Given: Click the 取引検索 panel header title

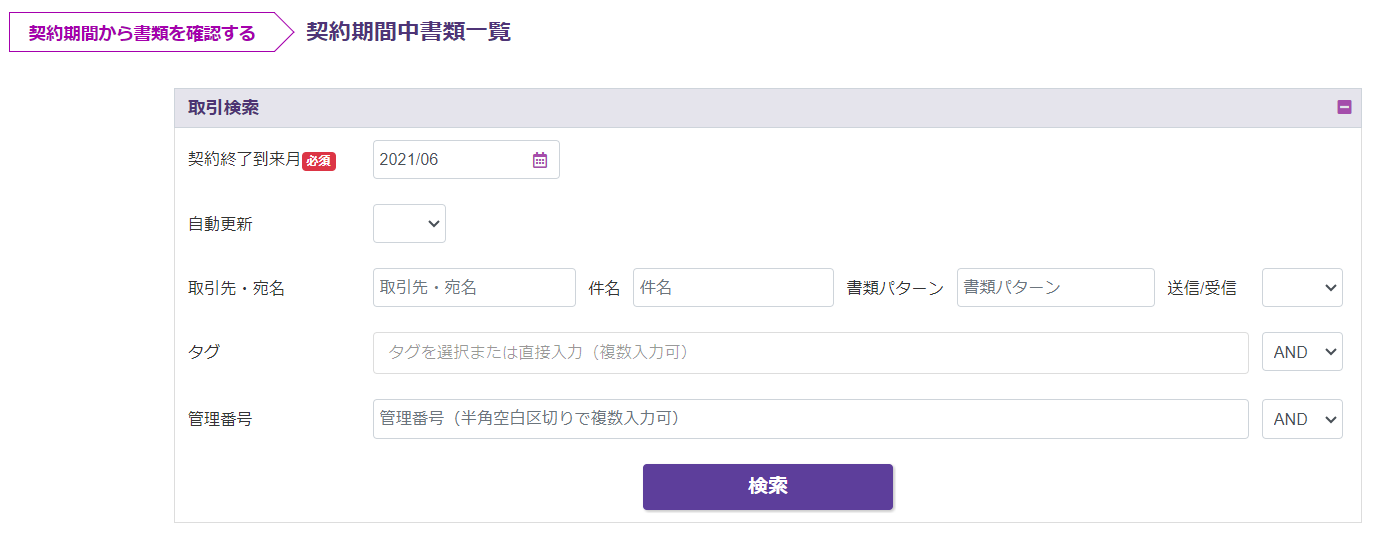Looking at the screenshot, I should pos(224,108).
